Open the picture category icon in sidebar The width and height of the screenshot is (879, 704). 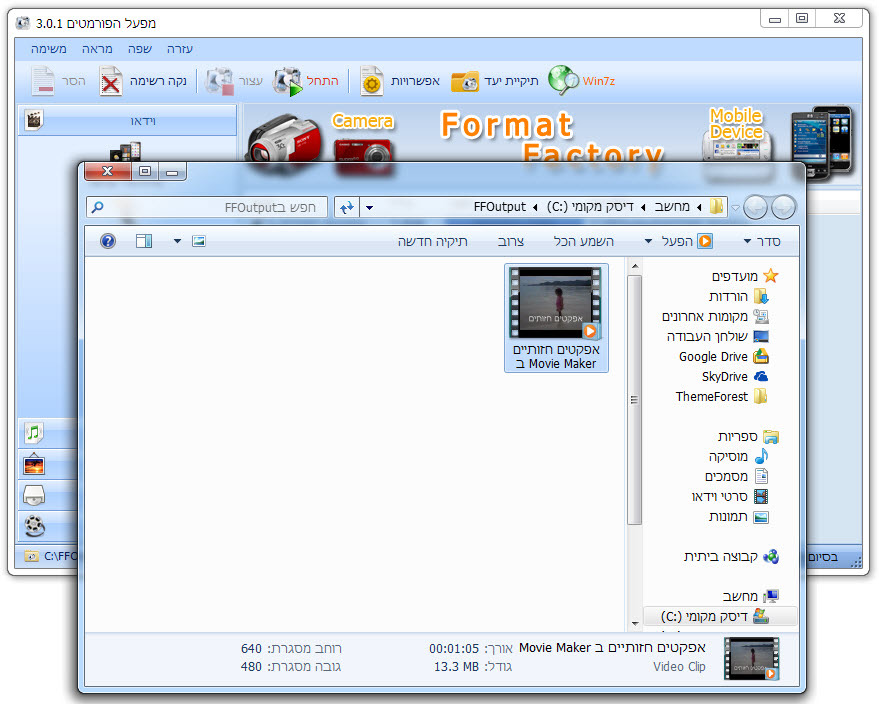(34, 465)
